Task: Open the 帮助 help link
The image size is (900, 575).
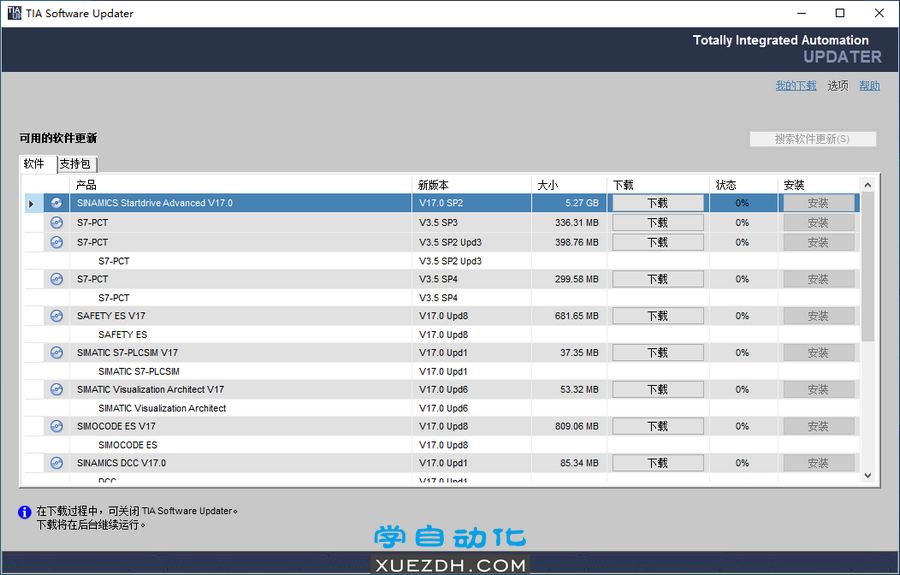Action: [x=869, y=86]
